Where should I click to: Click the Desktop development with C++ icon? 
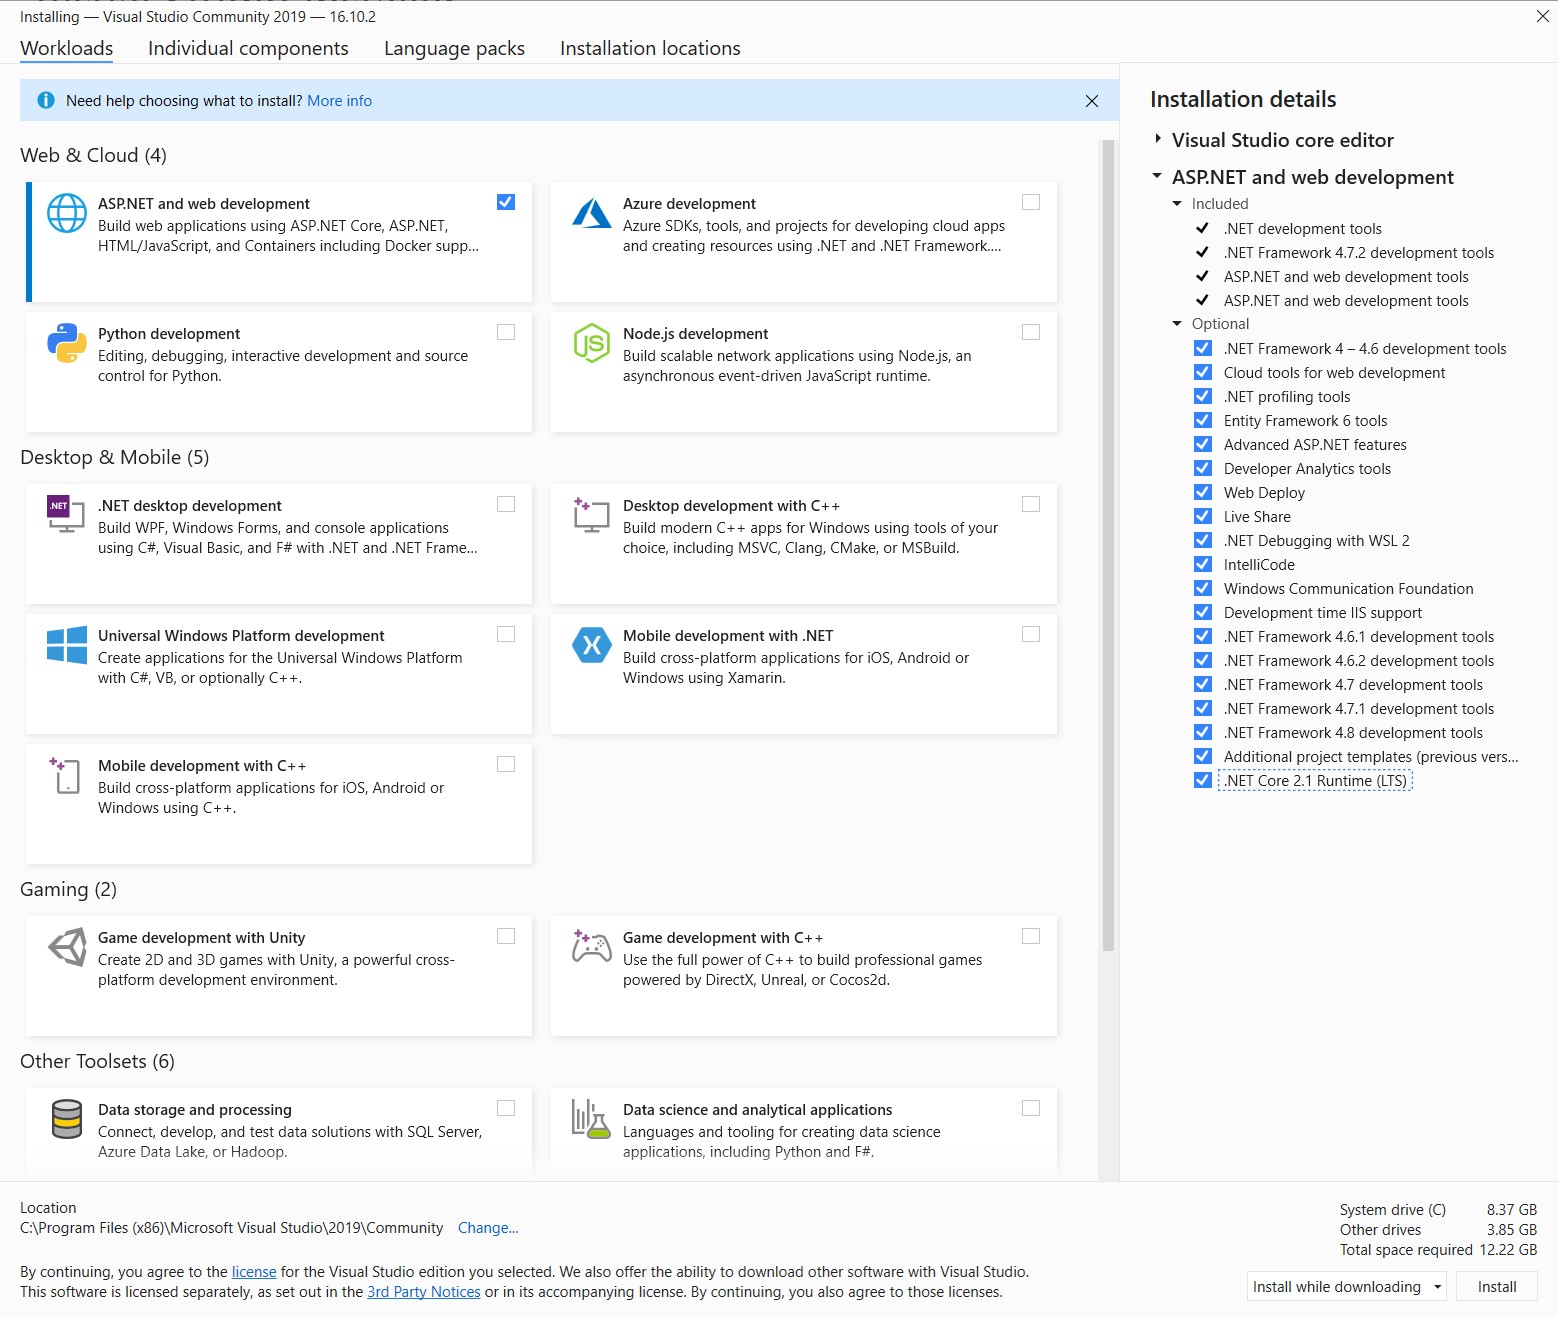[591, 514]
